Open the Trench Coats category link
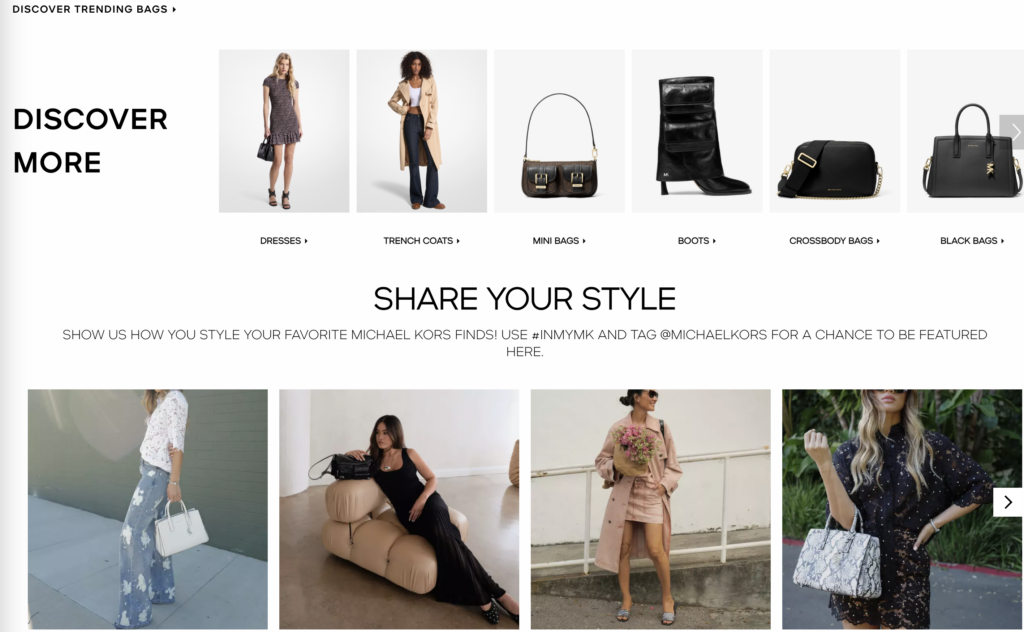1024x632 pixels. click(421, 241)
